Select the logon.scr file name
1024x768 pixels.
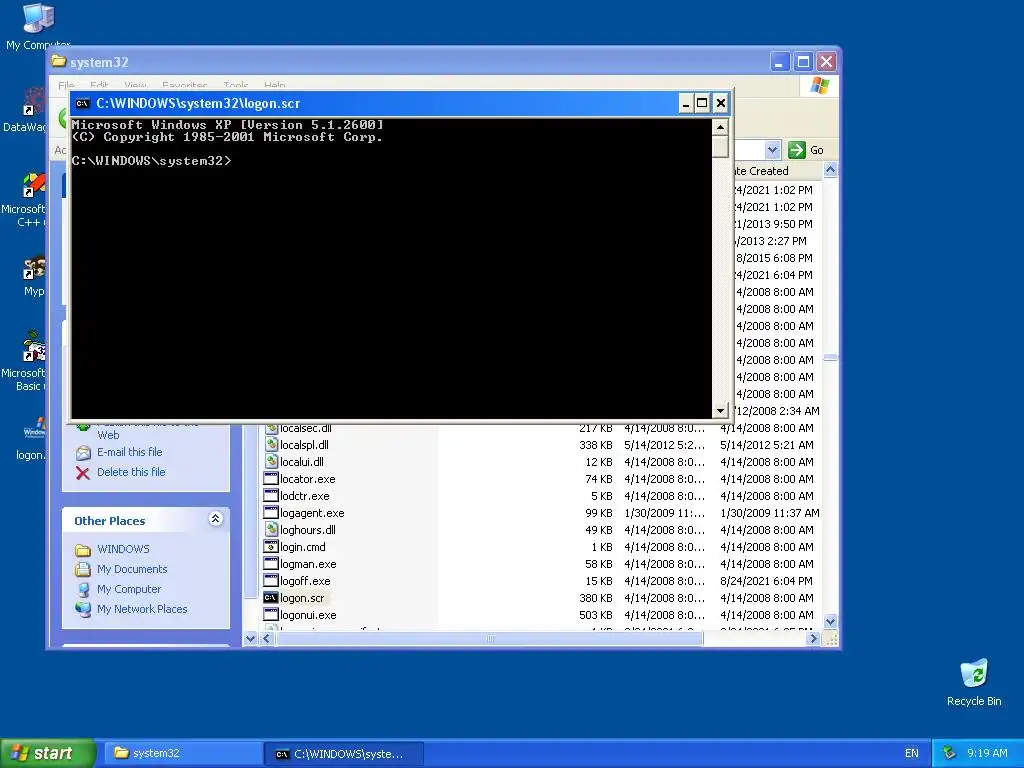[x=302, y=598]
